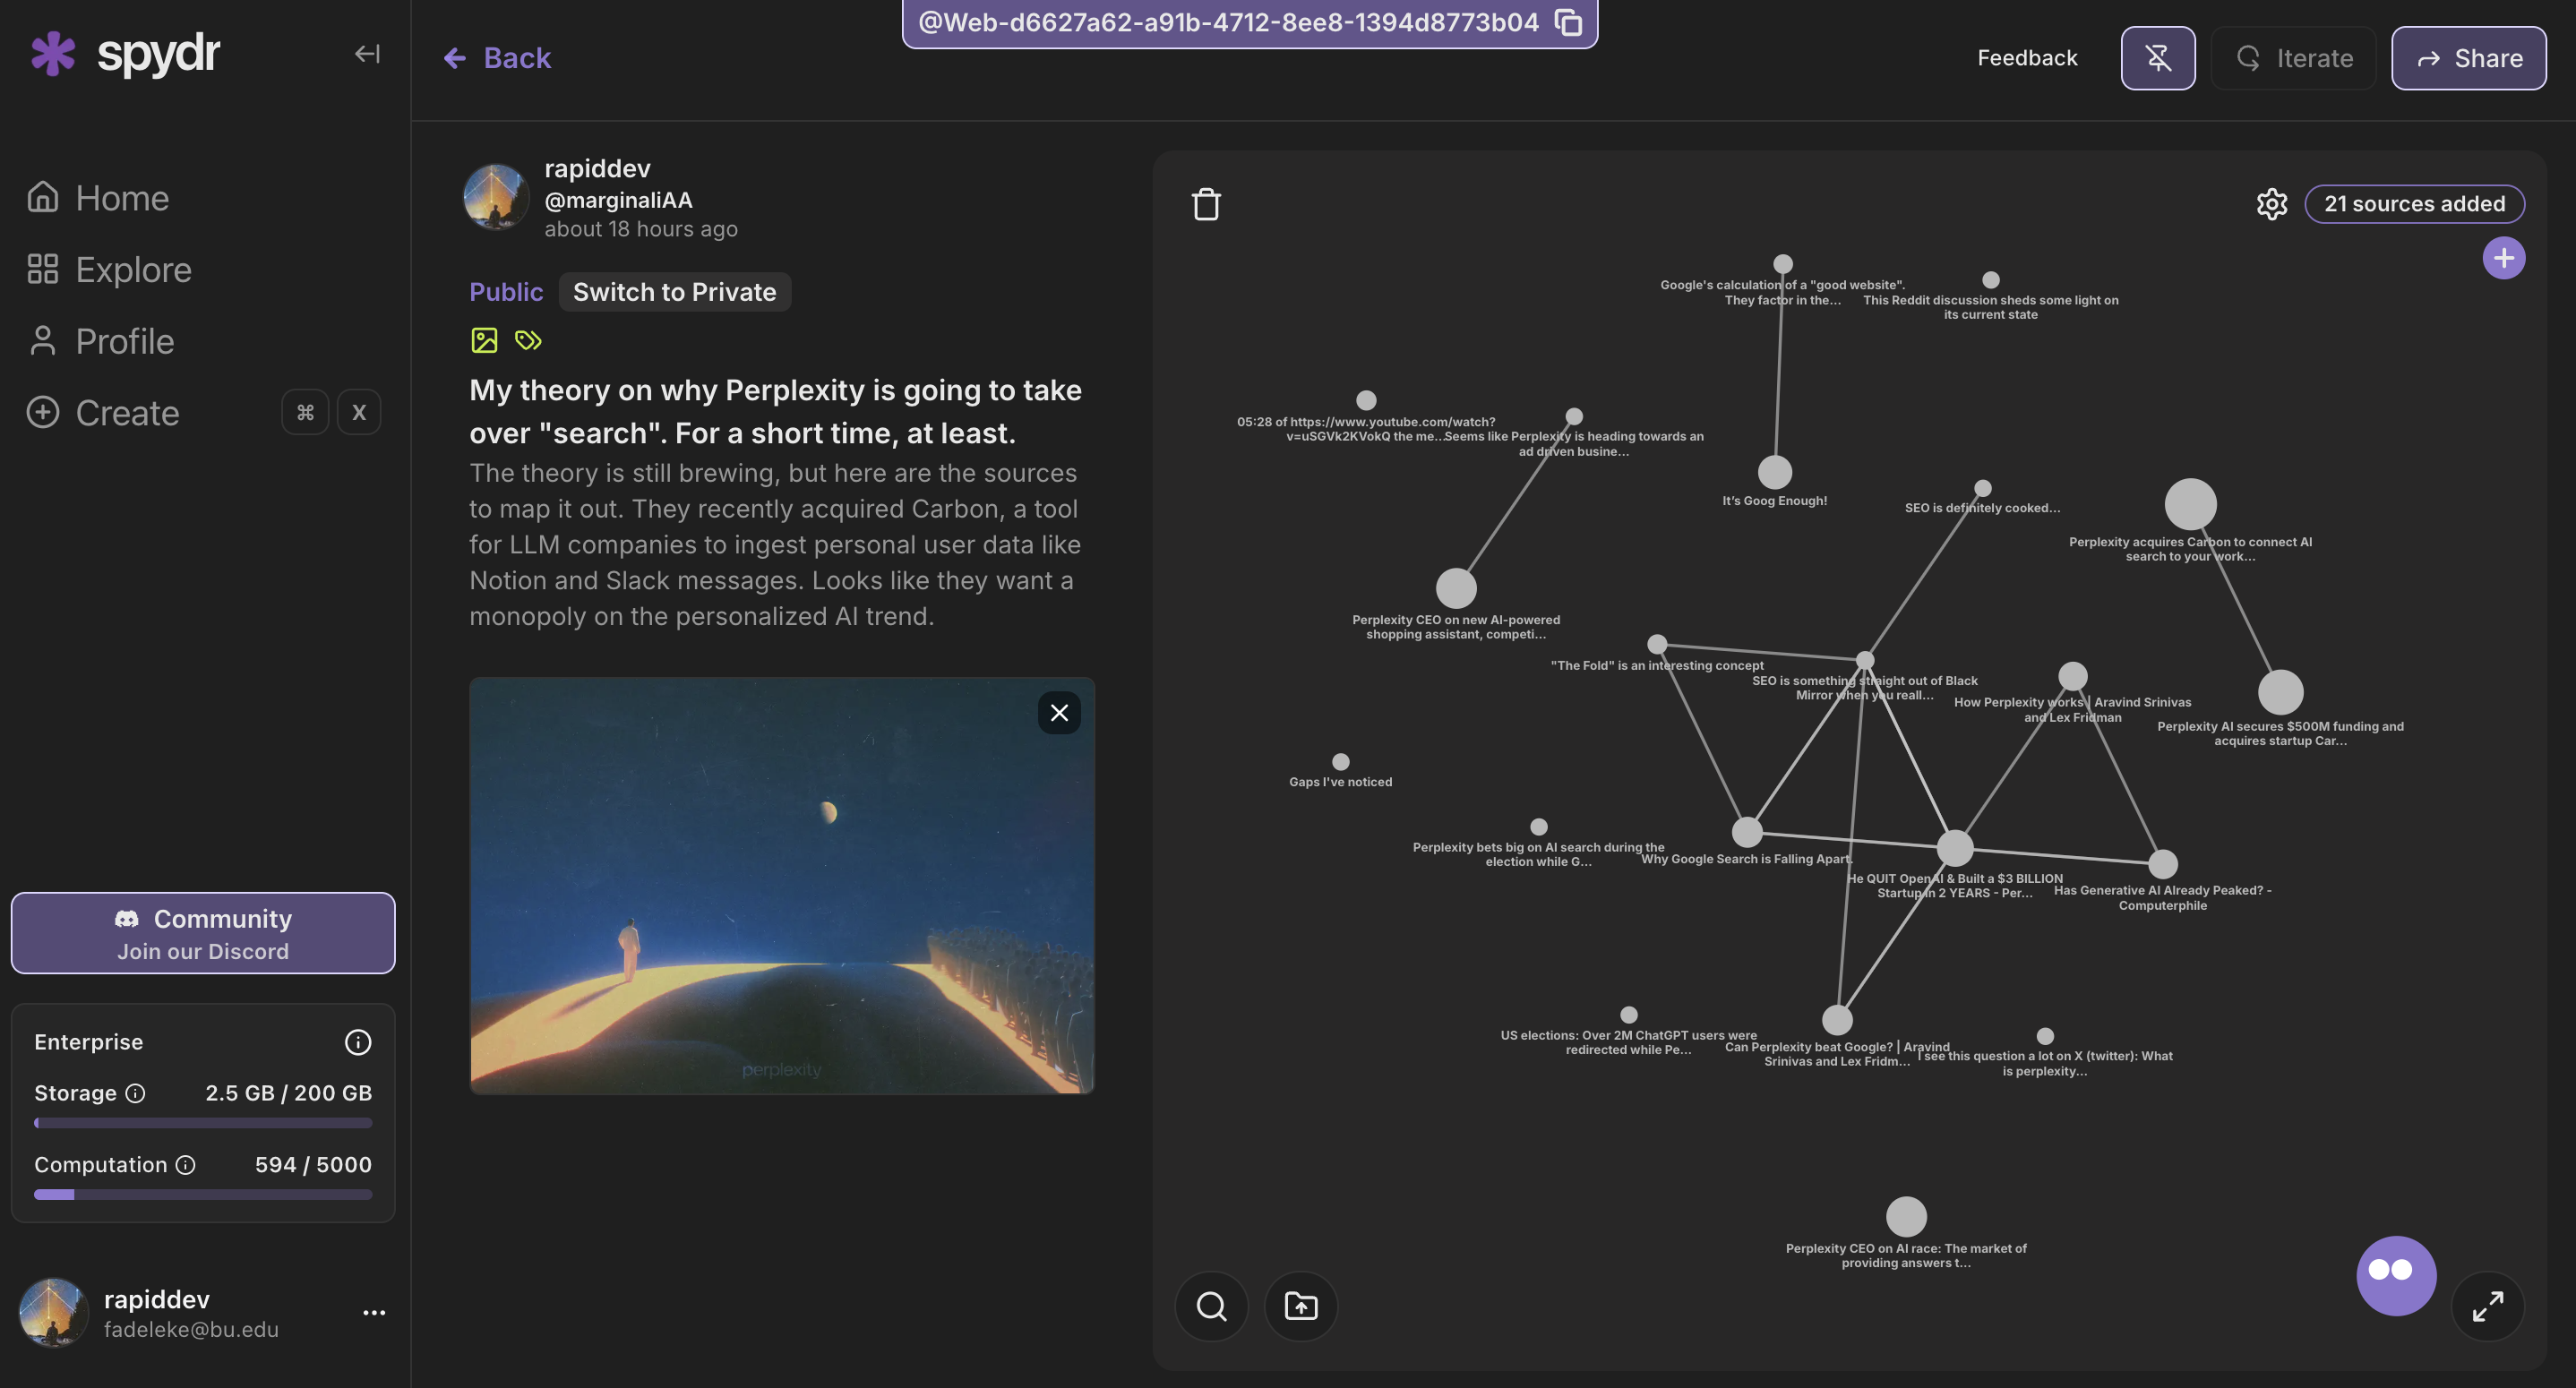
Task: Click the search magnifier in graph panel
Action: [1211, 1306]
